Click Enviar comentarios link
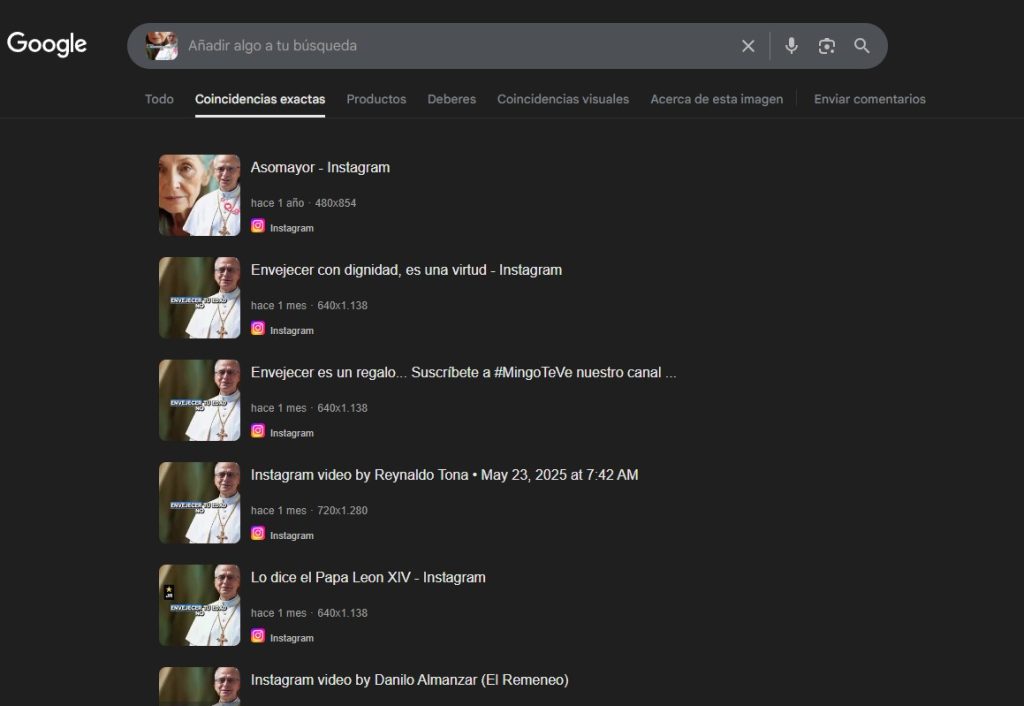 [x=869, y=99]
